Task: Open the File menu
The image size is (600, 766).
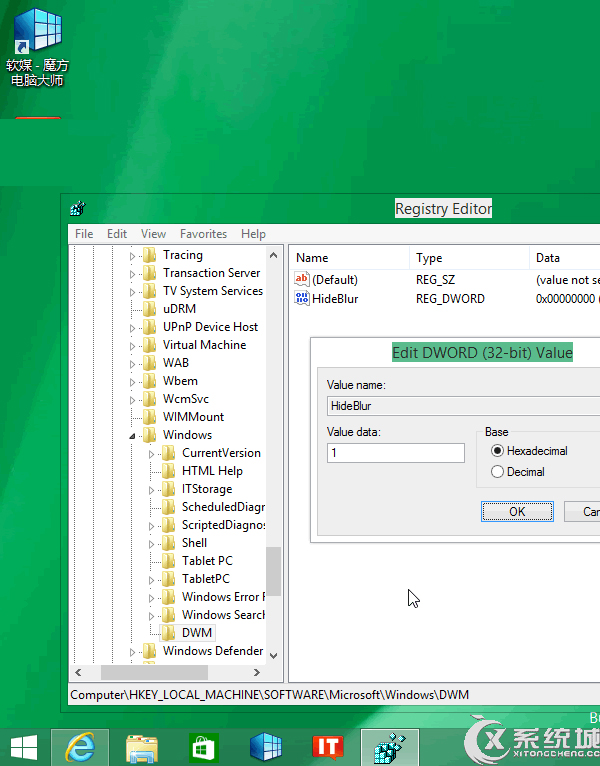Action: point(84,234)
